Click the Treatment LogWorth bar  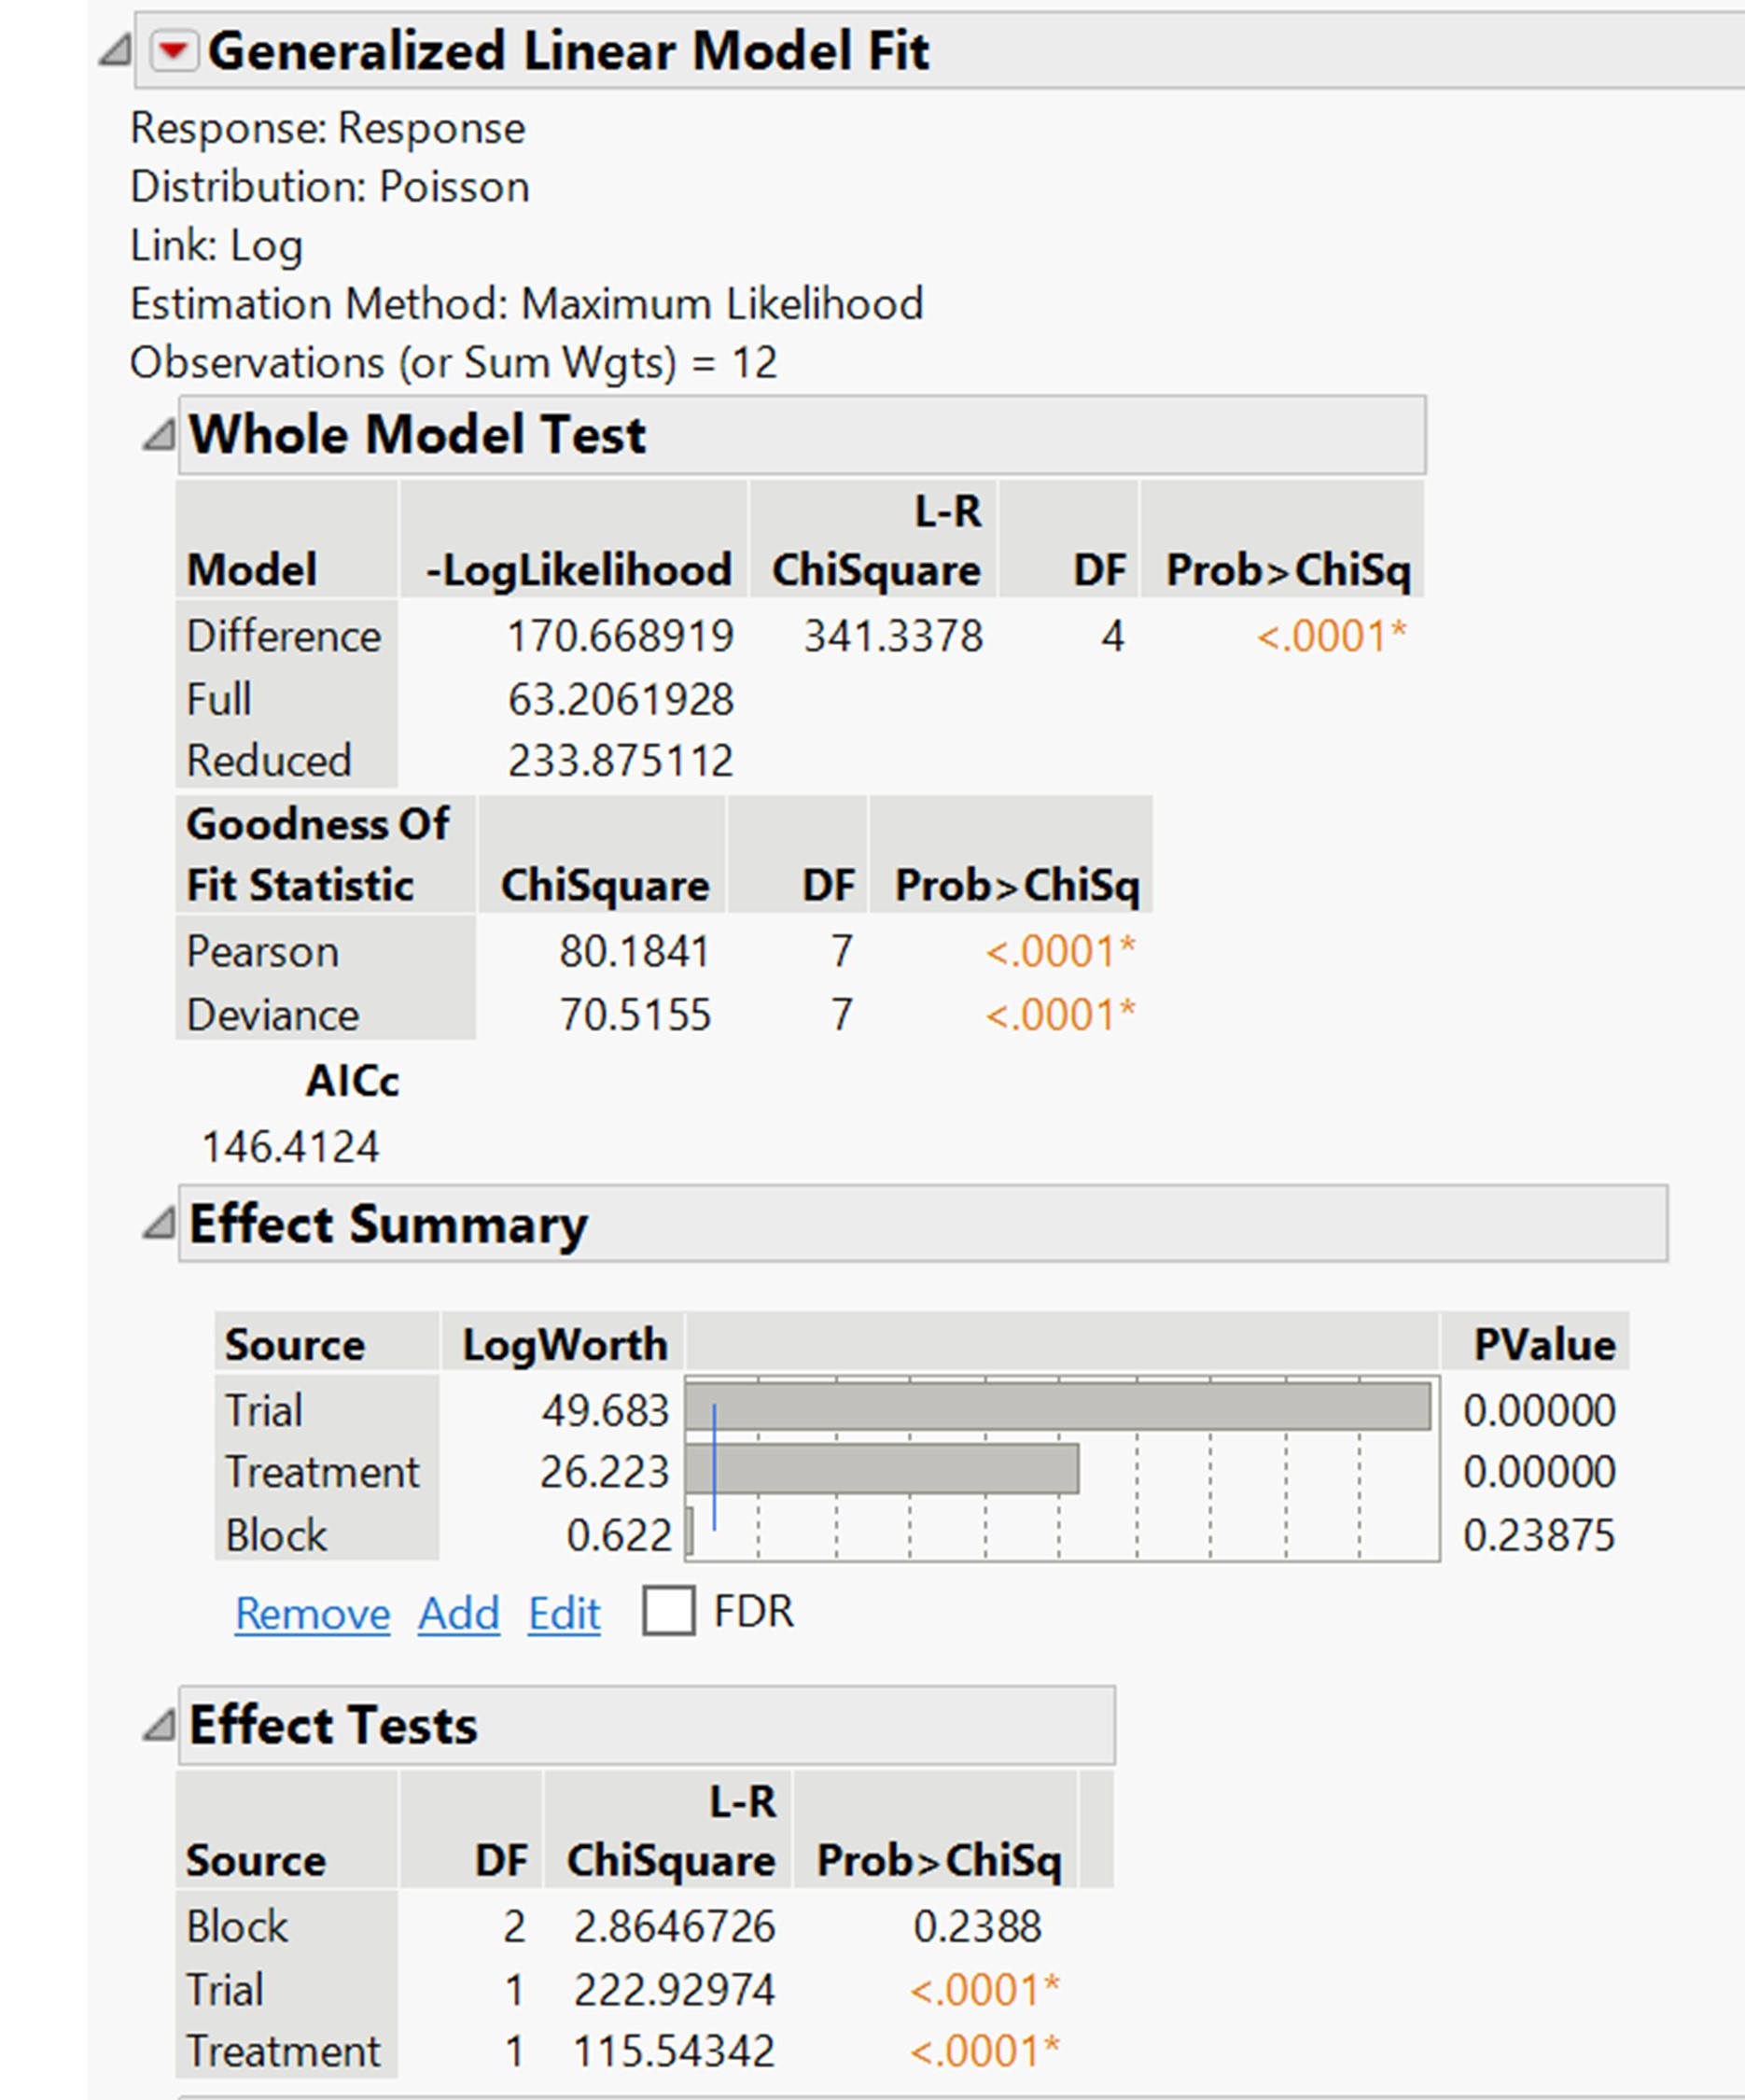pos(880,1472)
